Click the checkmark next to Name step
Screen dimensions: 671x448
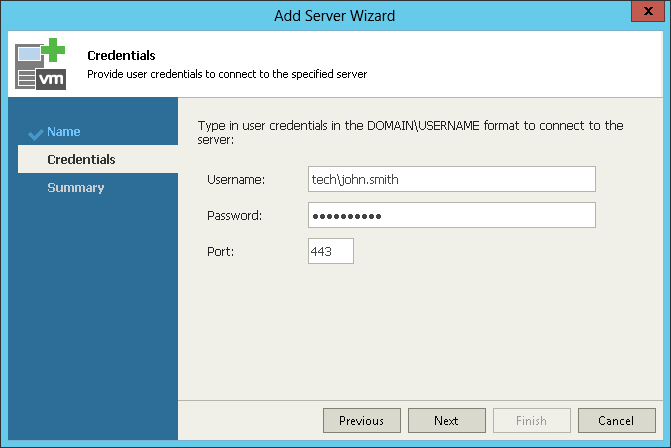click(36, 134)
